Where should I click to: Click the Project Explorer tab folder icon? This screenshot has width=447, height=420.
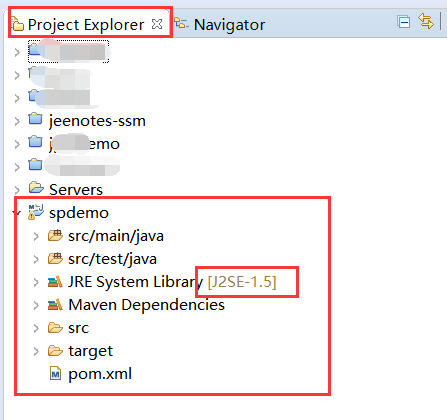18,24
